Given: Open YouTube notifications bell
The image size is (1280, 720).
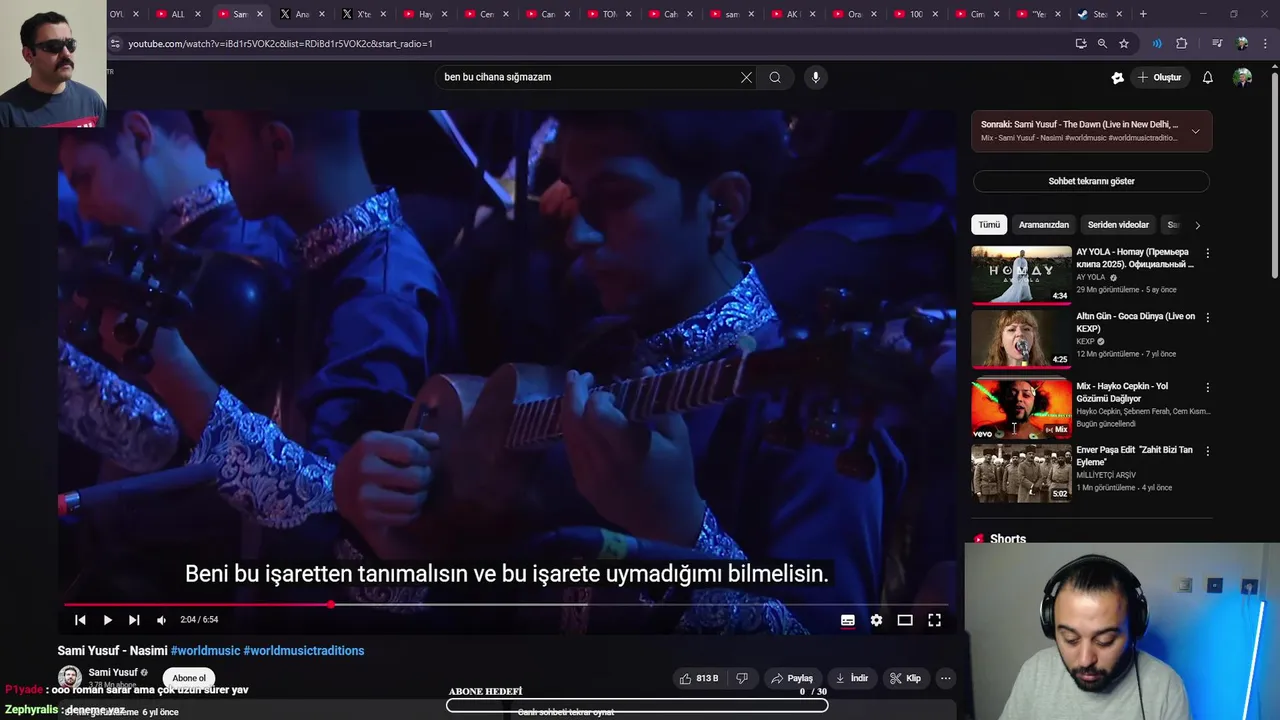Looking at the screenshot, I should click(1208, 77).
